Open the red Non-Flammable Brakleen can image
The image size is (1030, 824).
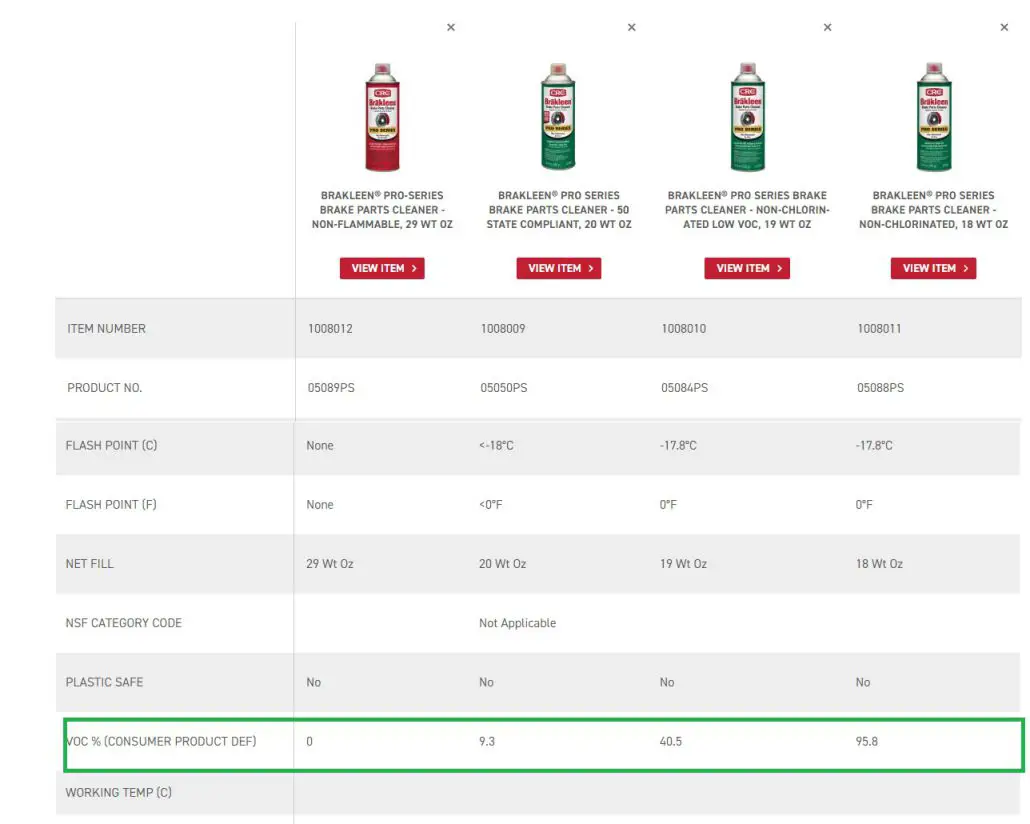pyautogui.click(x=382, y=117)
